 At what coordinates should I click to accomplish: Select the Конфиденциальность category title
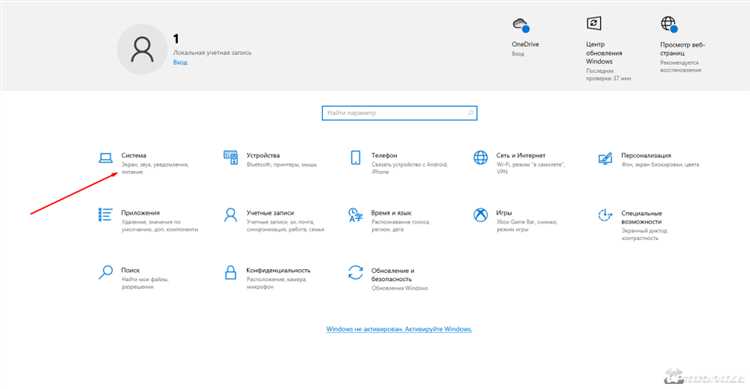(278, 270)
